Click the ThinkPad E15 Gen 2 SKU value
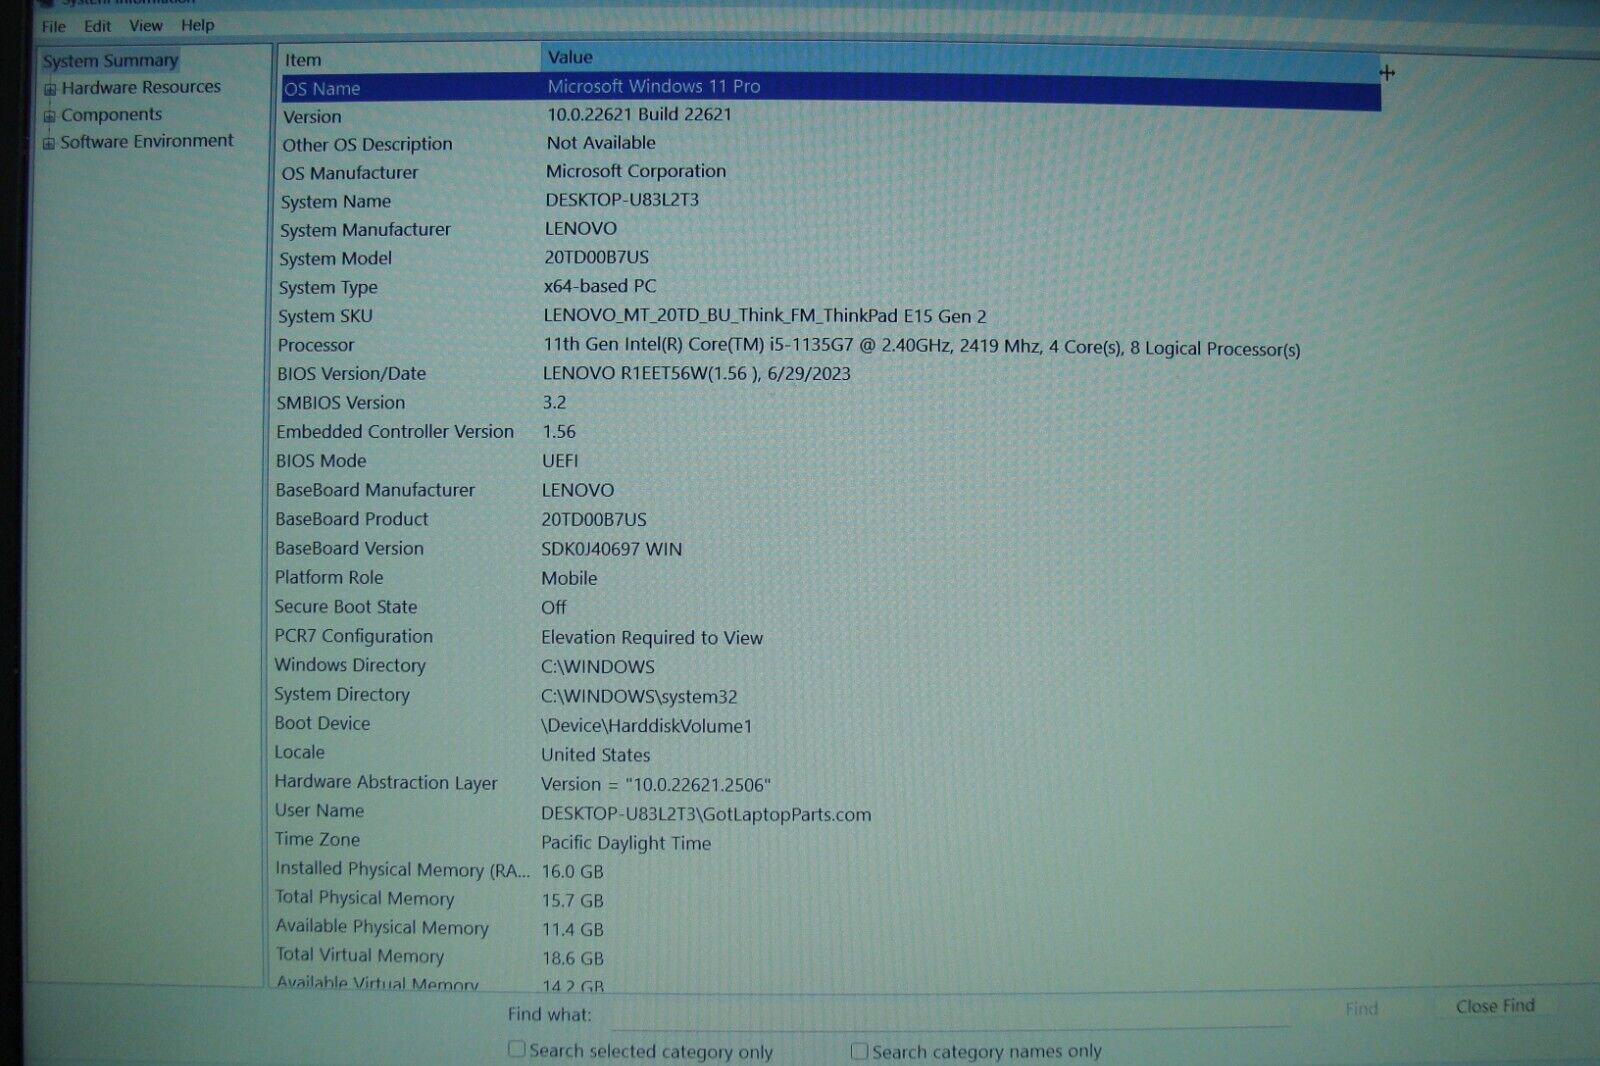The height and width of the screenshot is (1066, 1600). coord(765,316)
